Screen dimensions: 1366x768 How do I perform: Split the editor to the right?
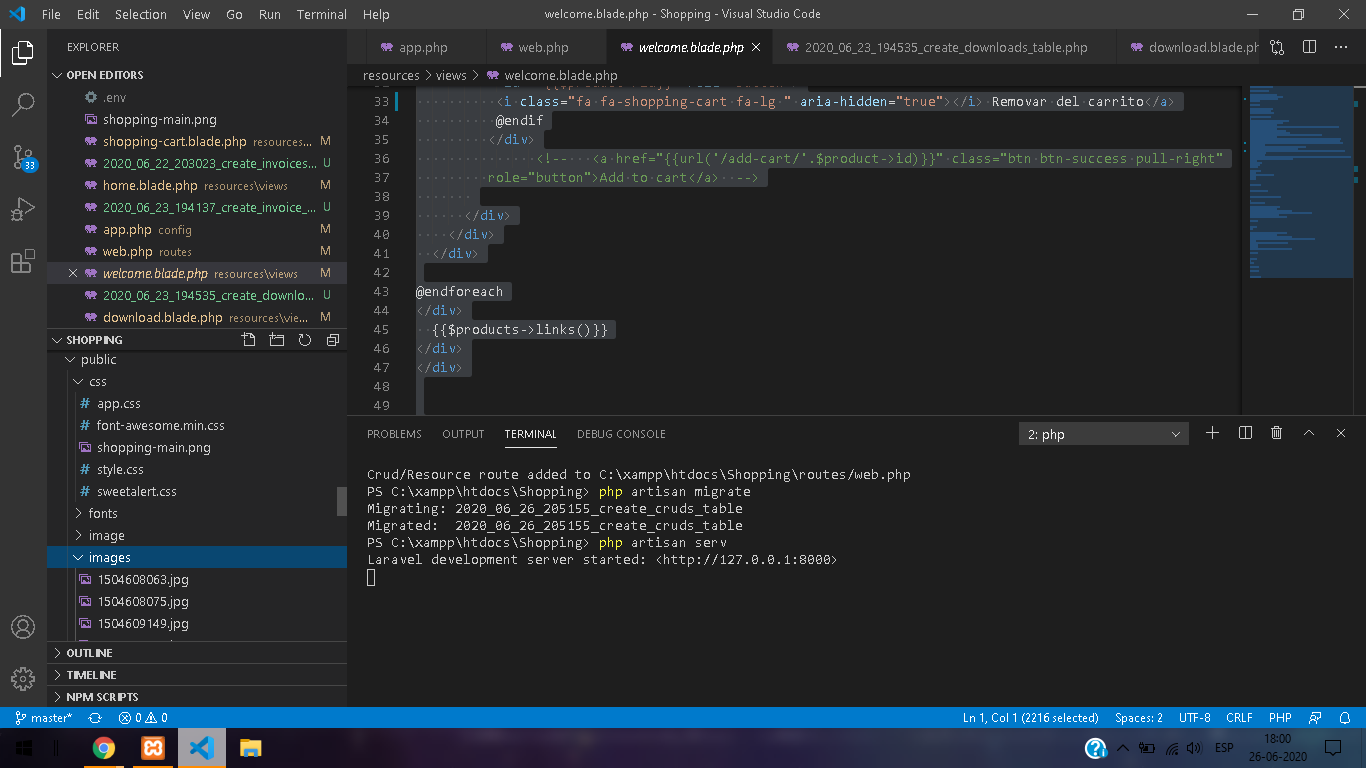(x=1309, y=47)
